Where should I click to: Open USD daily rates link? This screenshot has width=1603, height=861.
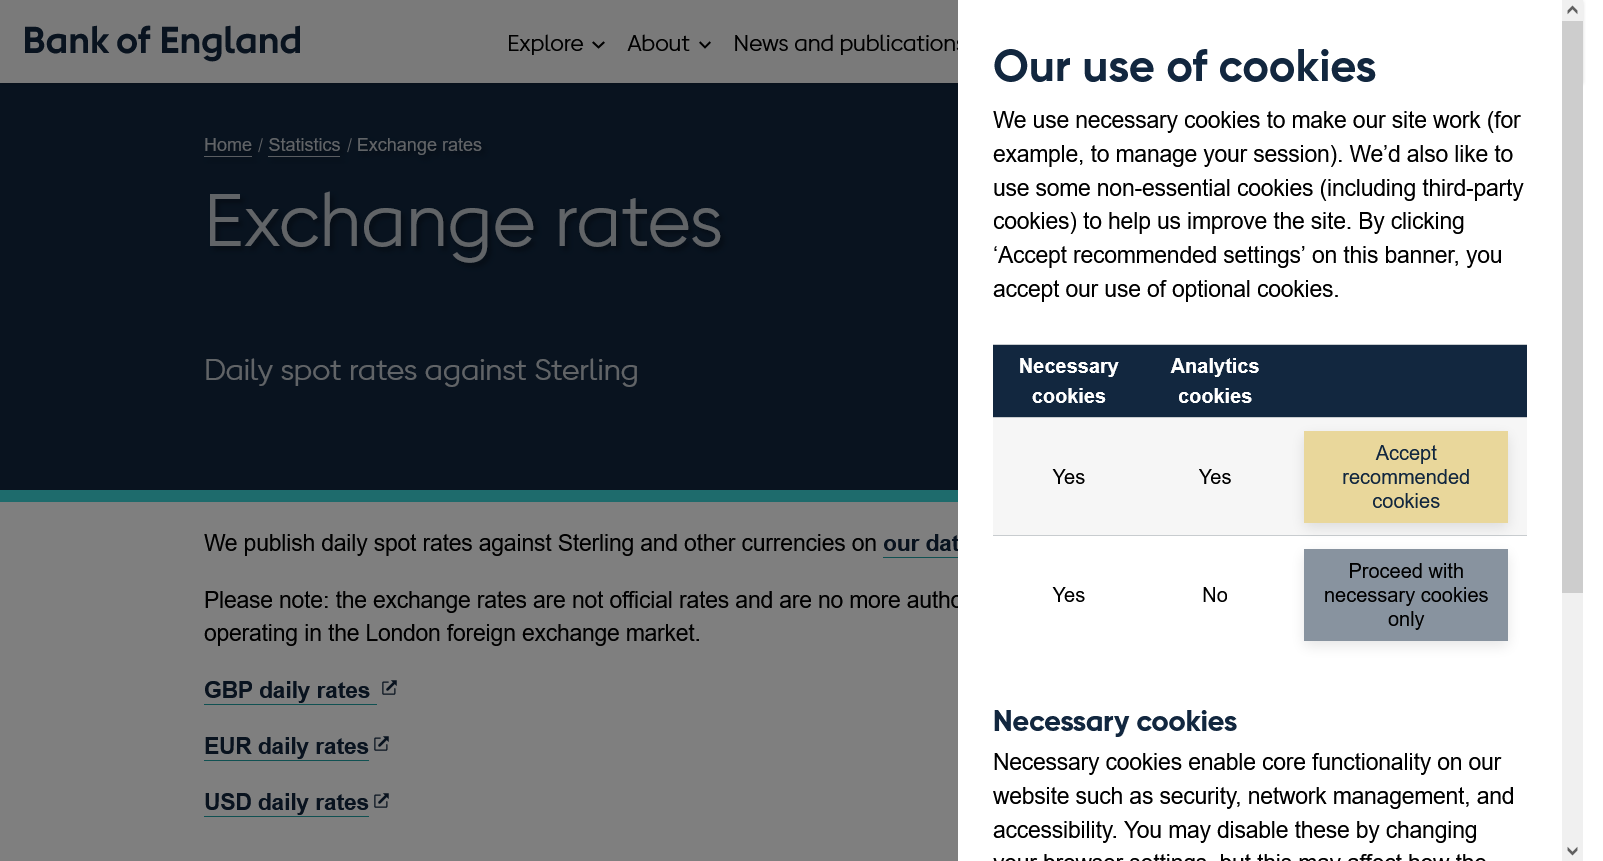point(286,802)
